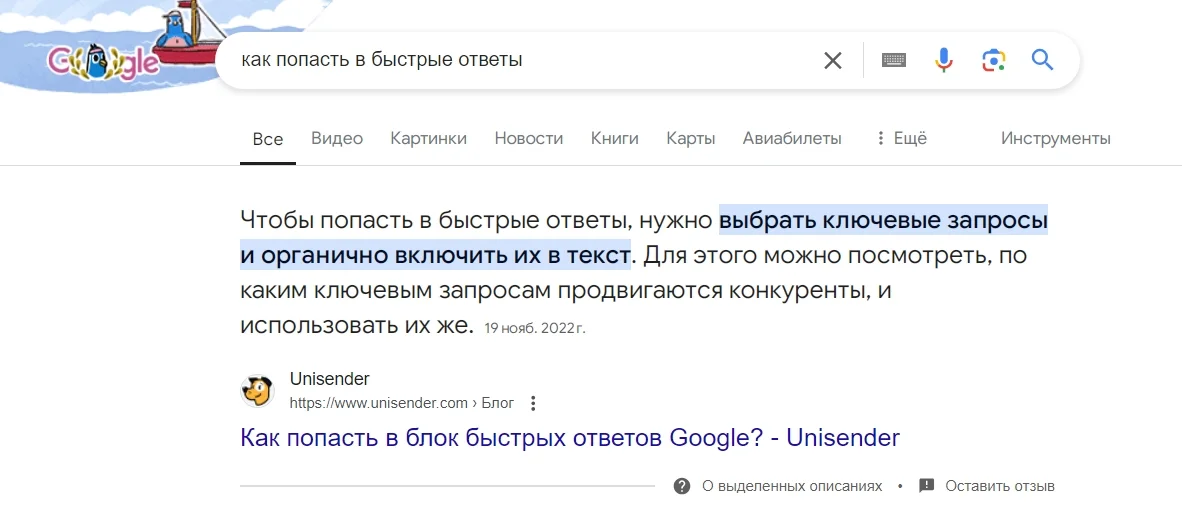
Task: Select the Новости tab
Action: 528,139
